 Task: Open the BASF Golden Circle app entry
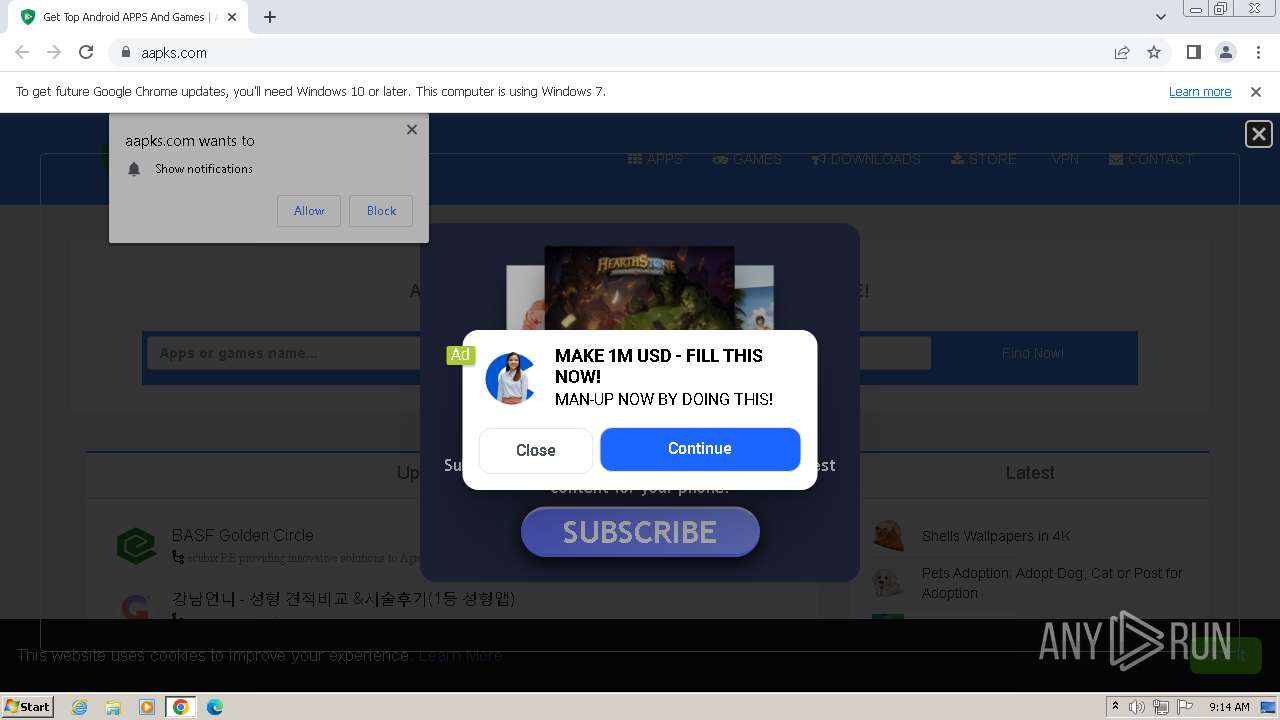pyautogui.click(x=243, y=535)
